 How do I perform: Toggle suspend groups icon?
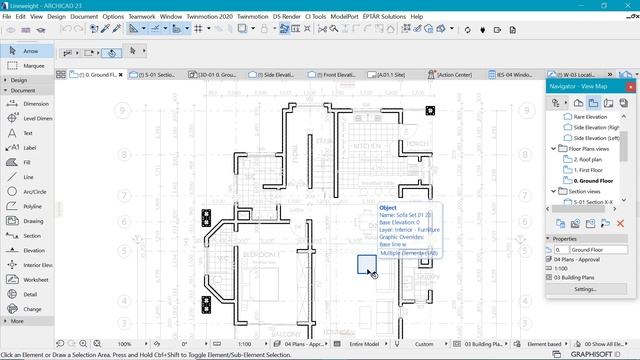tap(284, 29)
